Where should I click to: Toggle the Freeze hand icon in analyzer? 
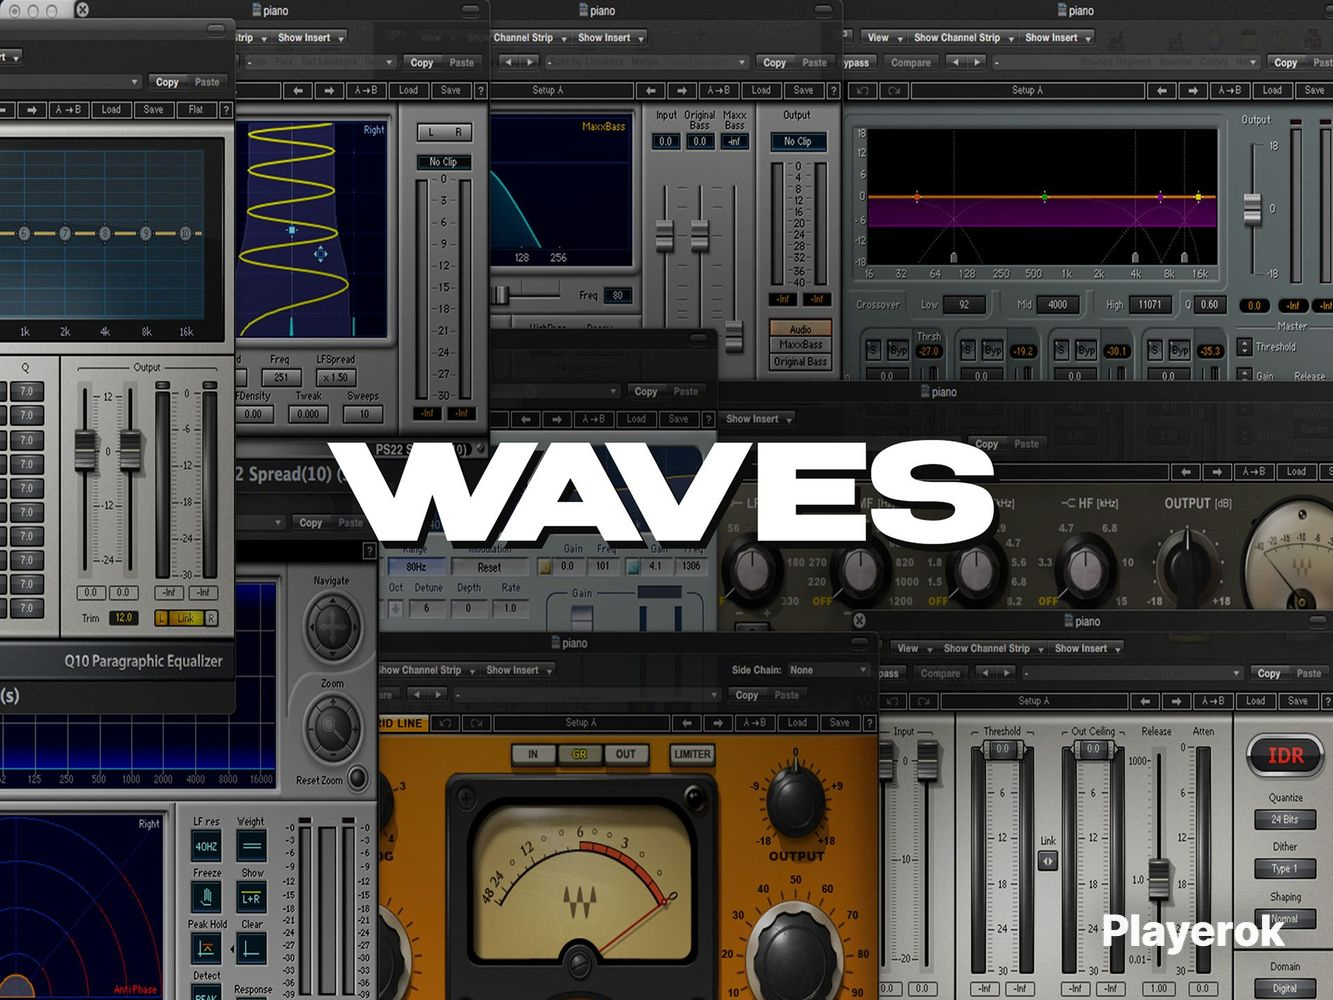pyautogui.click(x=206, y=896)
